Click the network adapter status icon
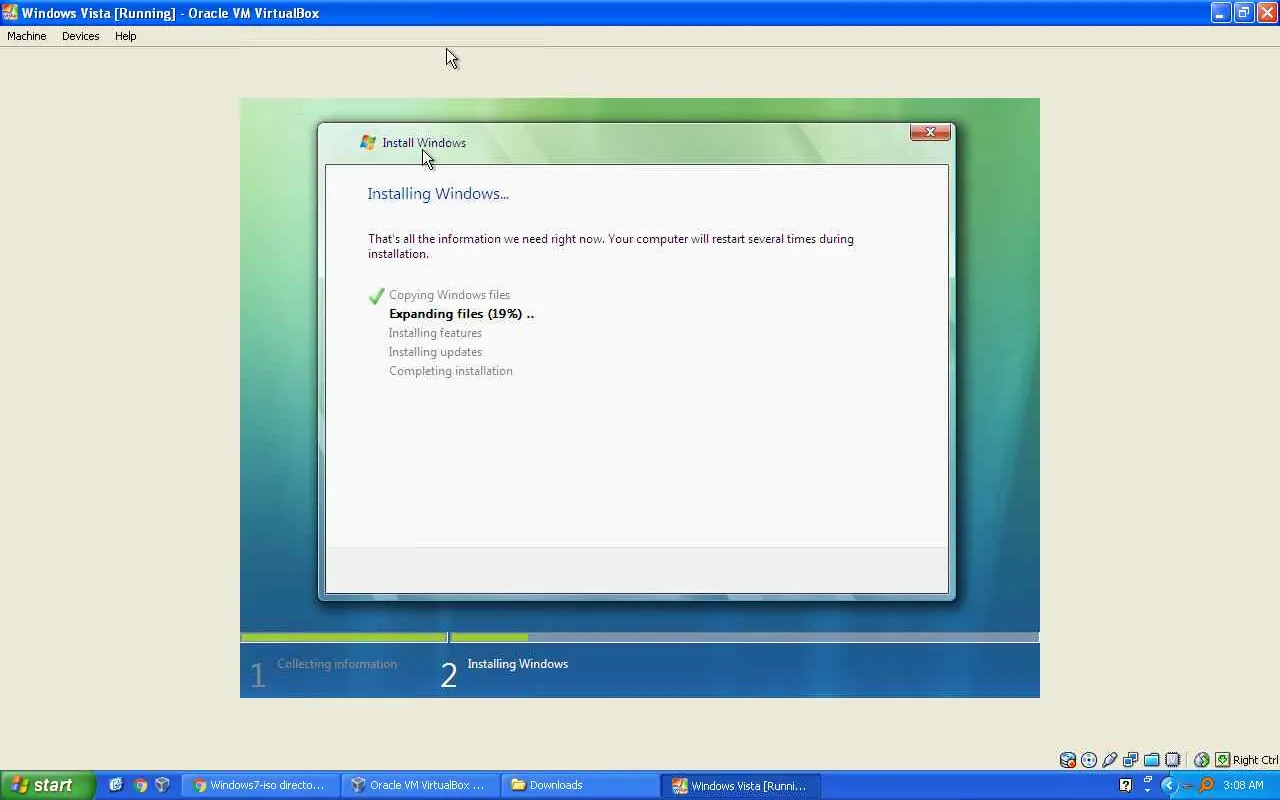Viewport: 1280px width, 800px height. (1131, 760)
